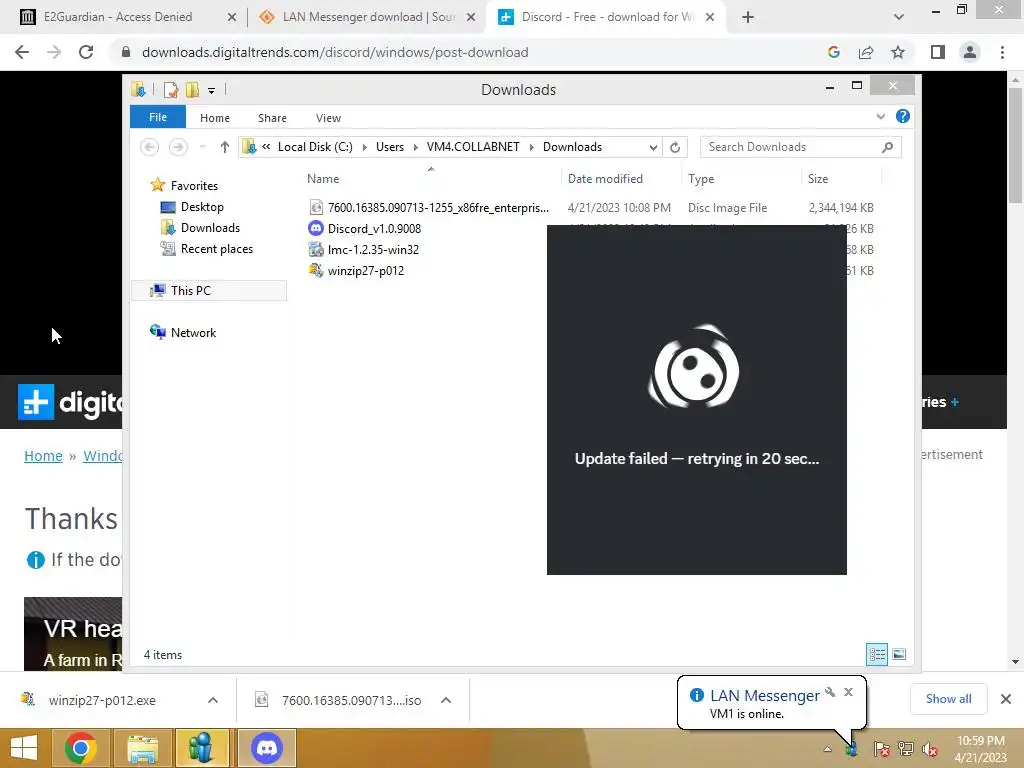Click Users in the breadcrumb path

pyautogui.click(x=390, y=147)
